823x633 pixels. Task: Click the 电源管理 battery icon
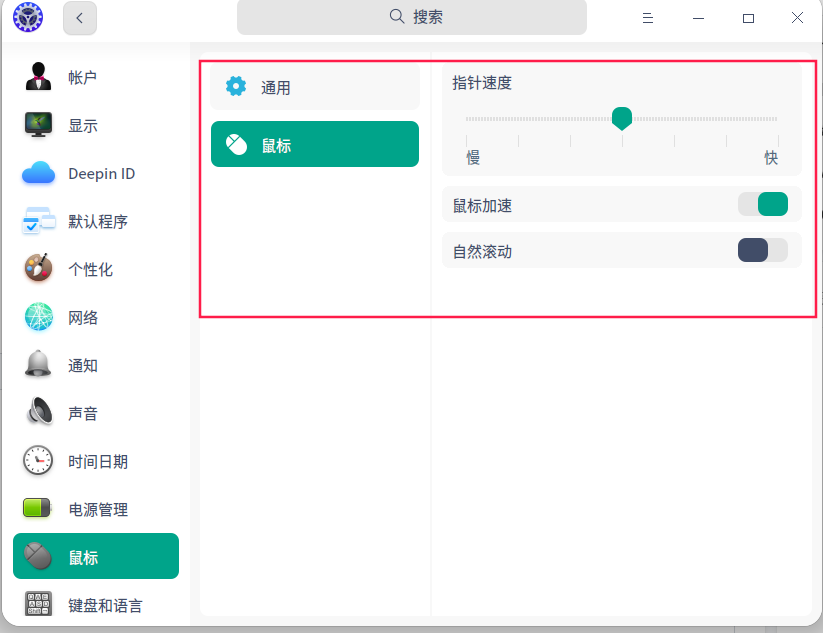(x=37, y=508)
